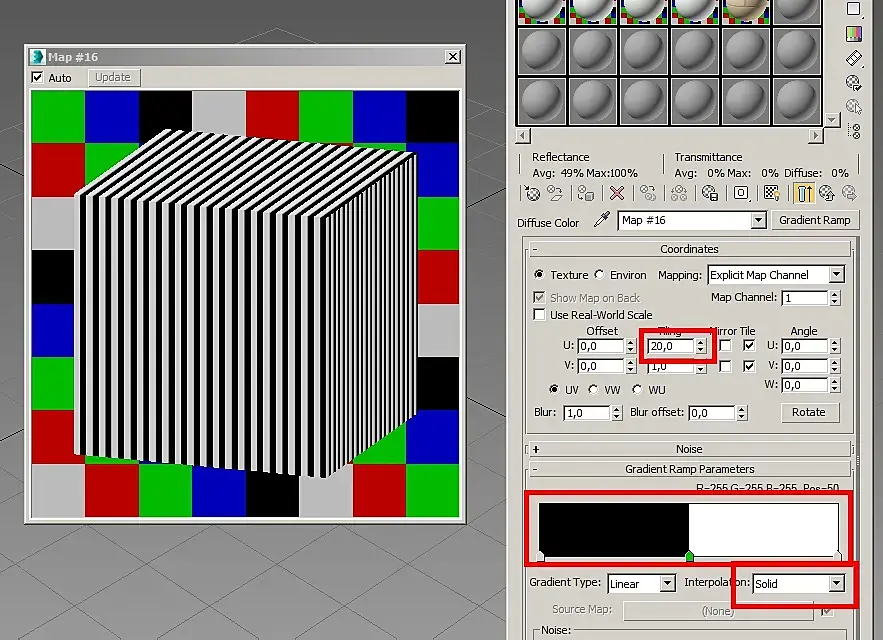
Task: Click the Get Material icon
Action: [x=532, y=193]
